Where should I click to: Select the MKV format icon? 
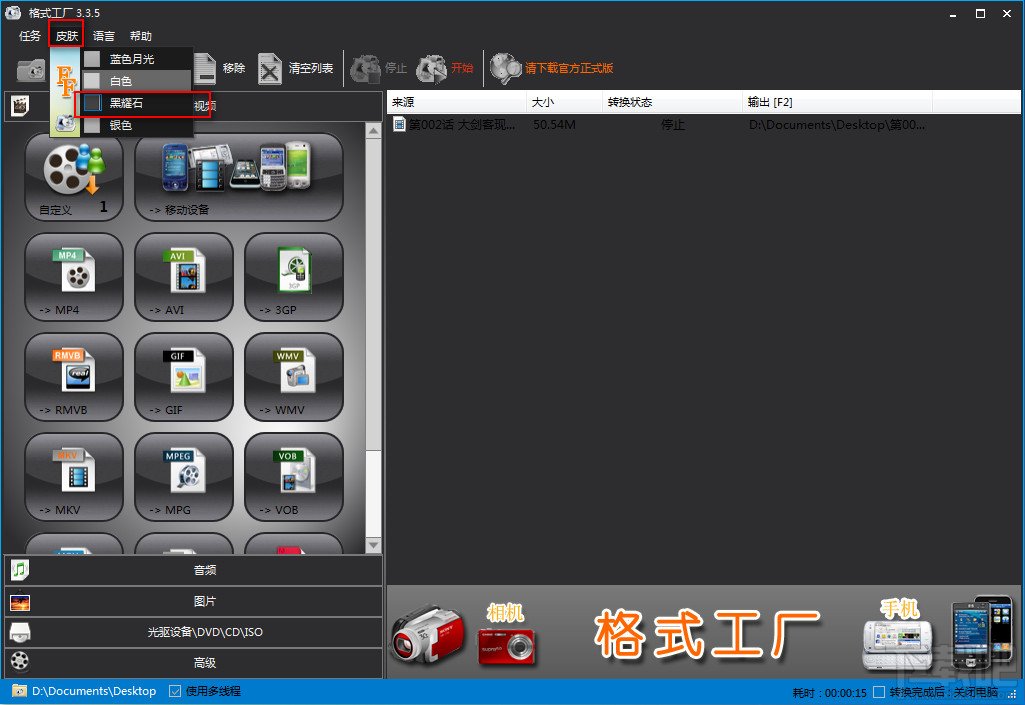(74, 477)
